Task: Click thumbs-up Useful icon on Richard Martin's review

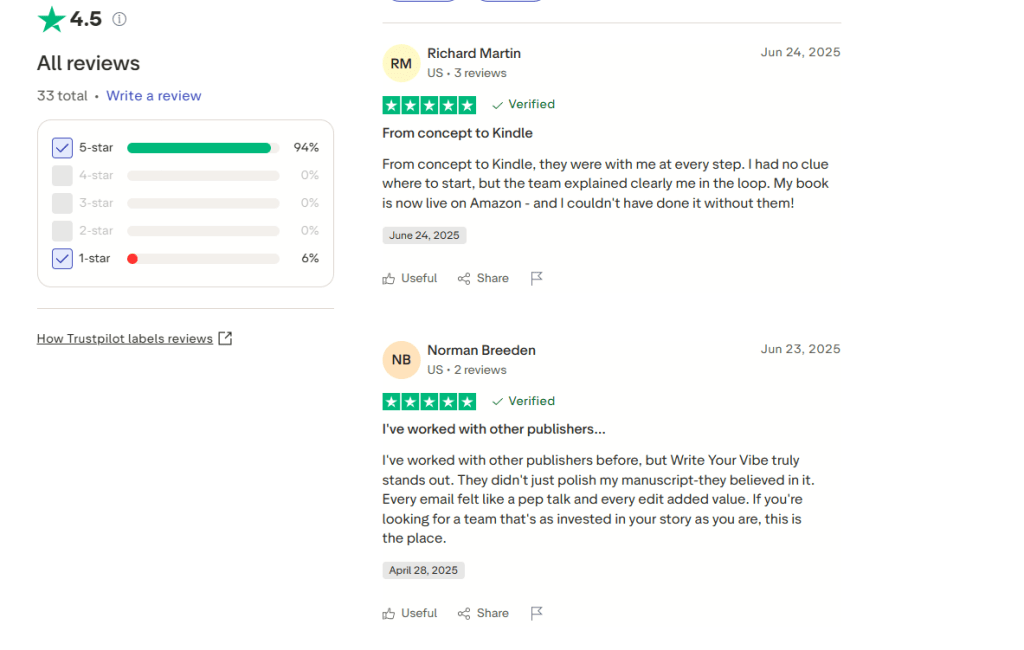Action: (x=389, y=279)
